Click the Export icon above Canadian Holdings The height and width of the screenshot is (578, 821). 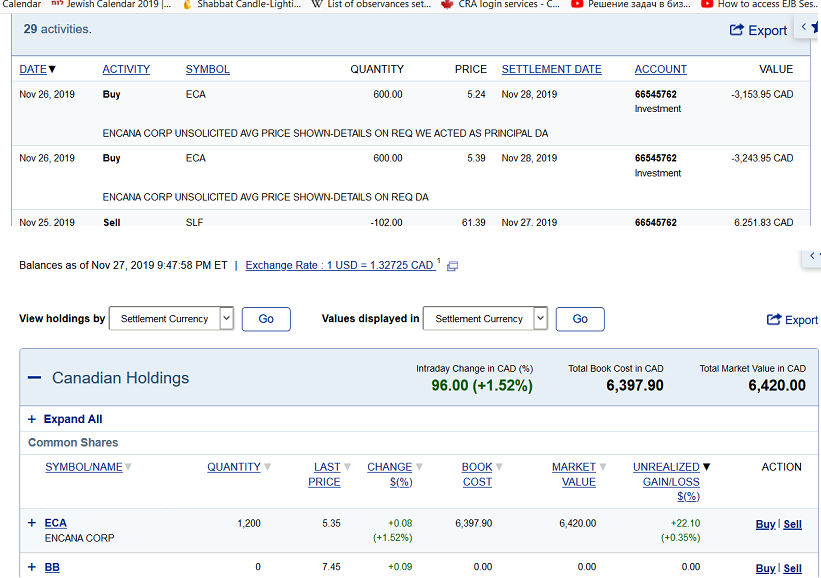pyautogui.click(x=774, y=319)
